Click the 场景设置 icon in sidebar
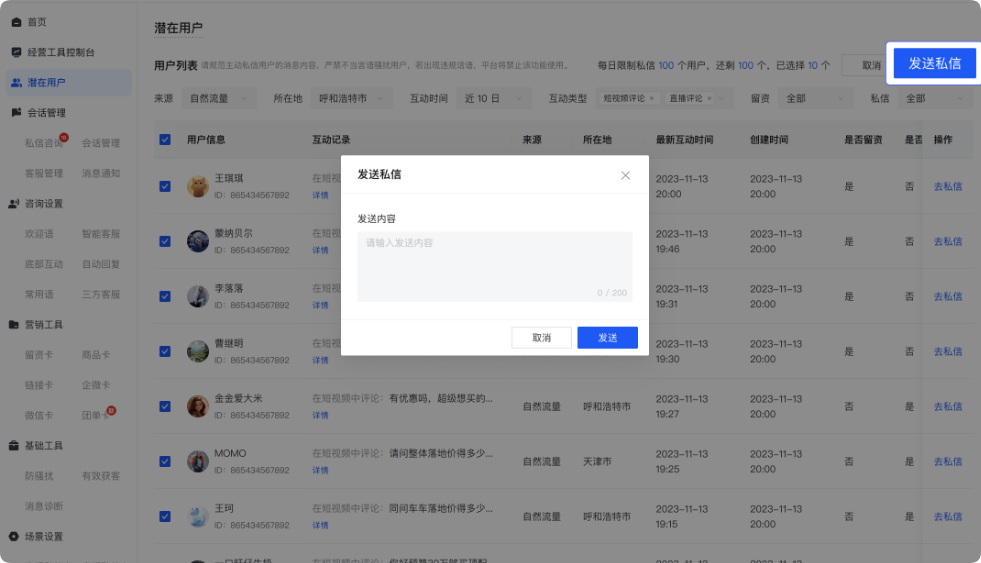The height and width of the screenshot is (563, 981). click(14, 537)
